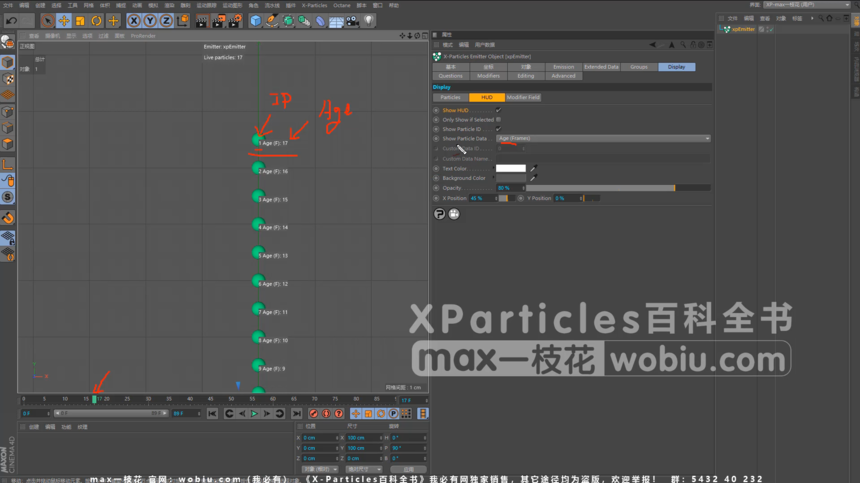Click the X Position value field
The width and height of the screenshot is (860, 483).
(x=483, y=198)
